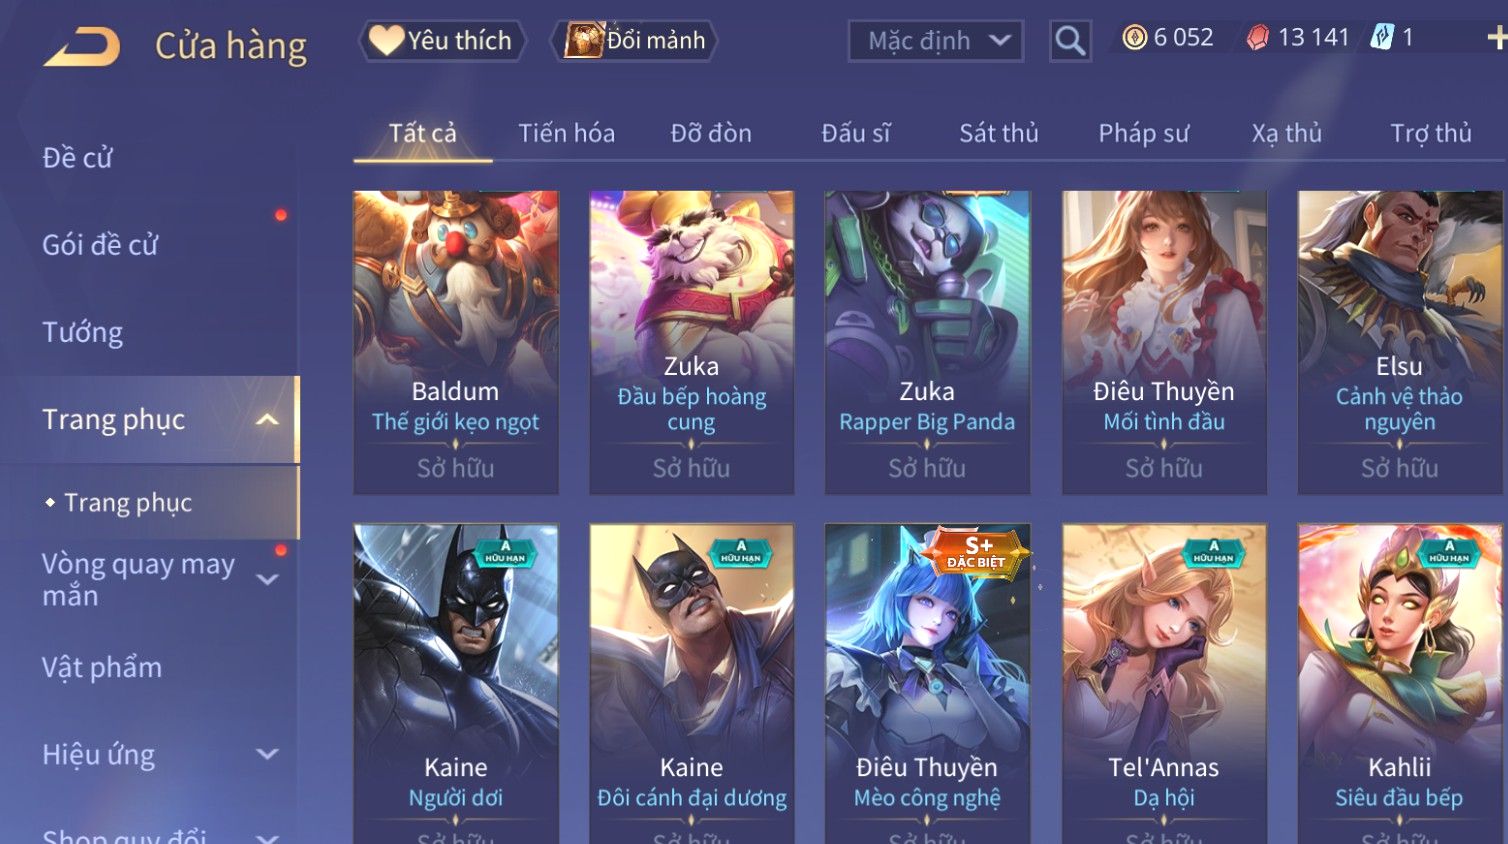Switch to the Pháp sư tab
Screen dimensions: 1508x844
click(x=1143, y=133)
